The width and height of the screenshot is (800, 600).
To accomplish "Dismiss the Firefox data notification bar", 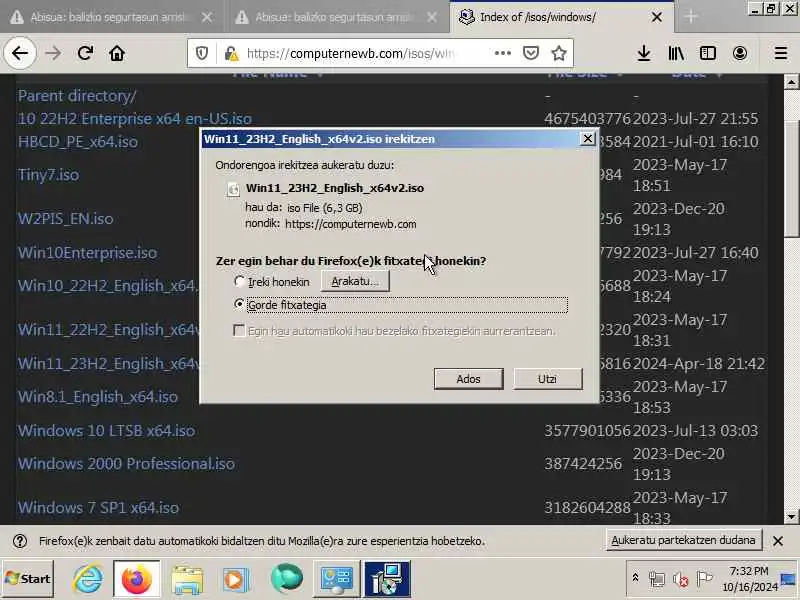I will 778,541.
